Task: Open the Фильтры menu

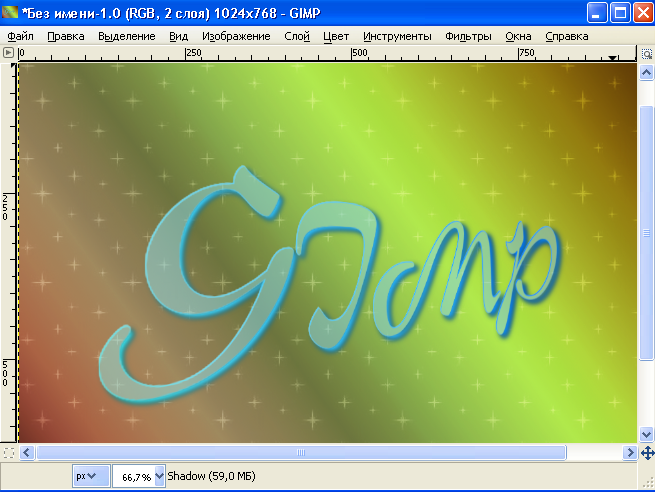Action: (468, 36)
